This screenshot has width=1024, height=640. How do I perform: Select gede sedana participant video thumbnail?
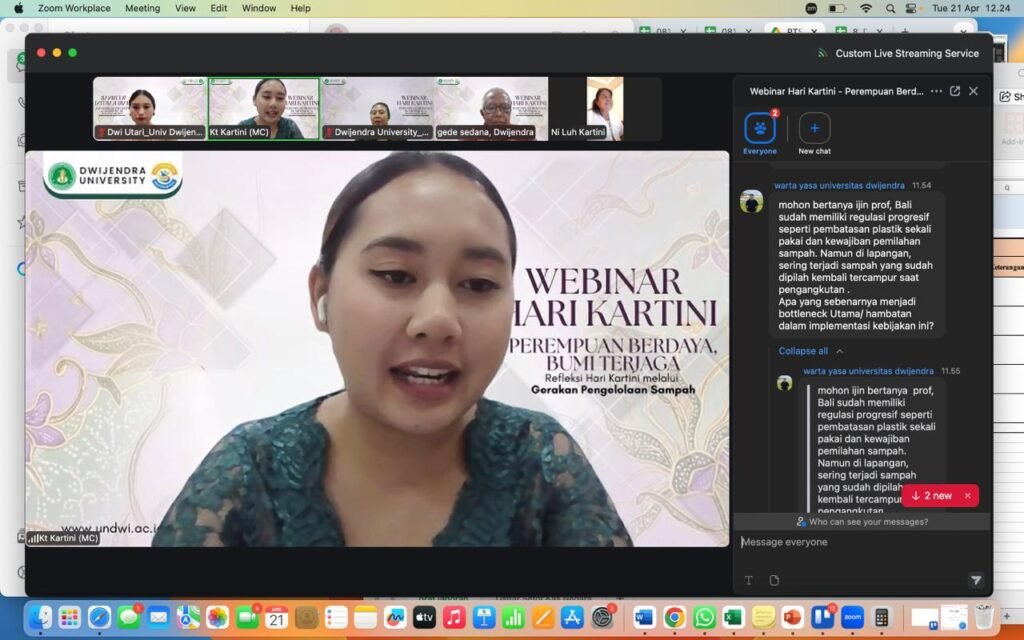pos(492,108)
